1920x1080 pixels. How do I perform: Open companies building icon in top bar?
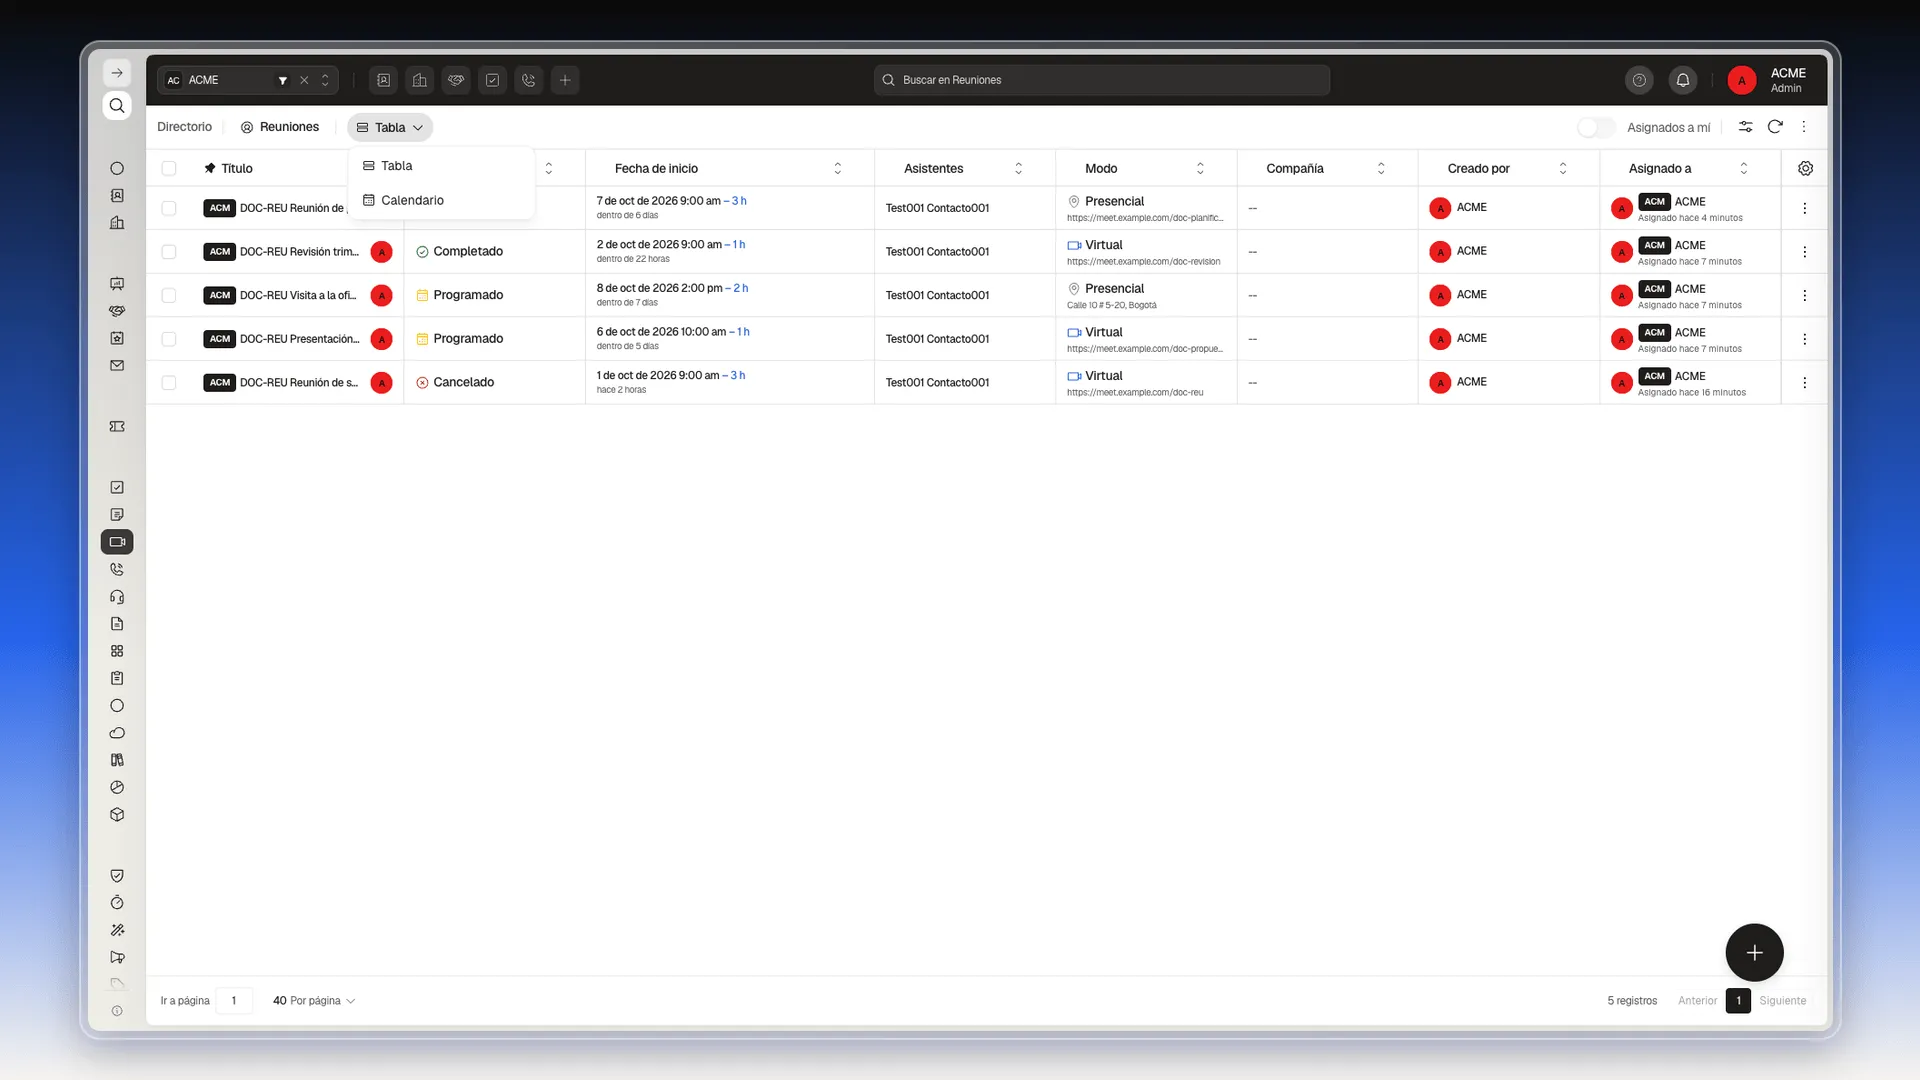[x=420, y=80]
